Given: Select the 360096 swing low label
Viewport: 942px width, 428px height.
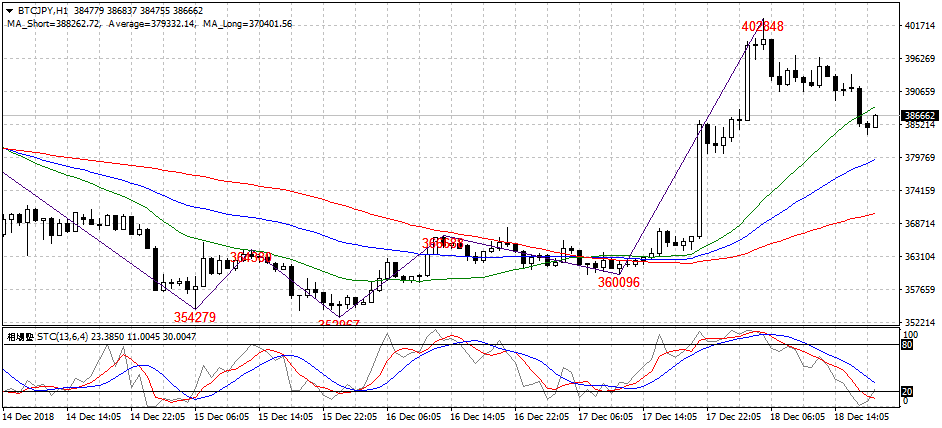Looking at the screenshot, I should pyautogui.click(x=619, y=283).
